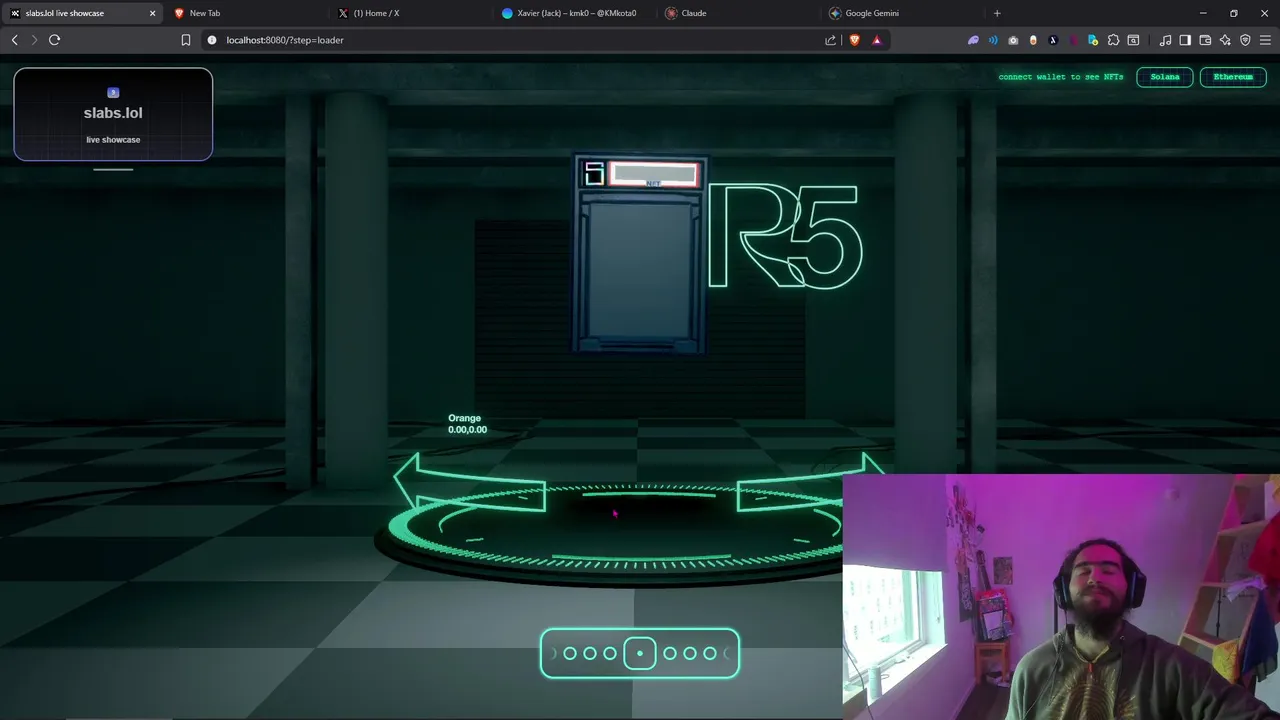Bookmark this page with the bookmark icon
This screenshot has height=720, width=1280.
(x=185, y=40)
